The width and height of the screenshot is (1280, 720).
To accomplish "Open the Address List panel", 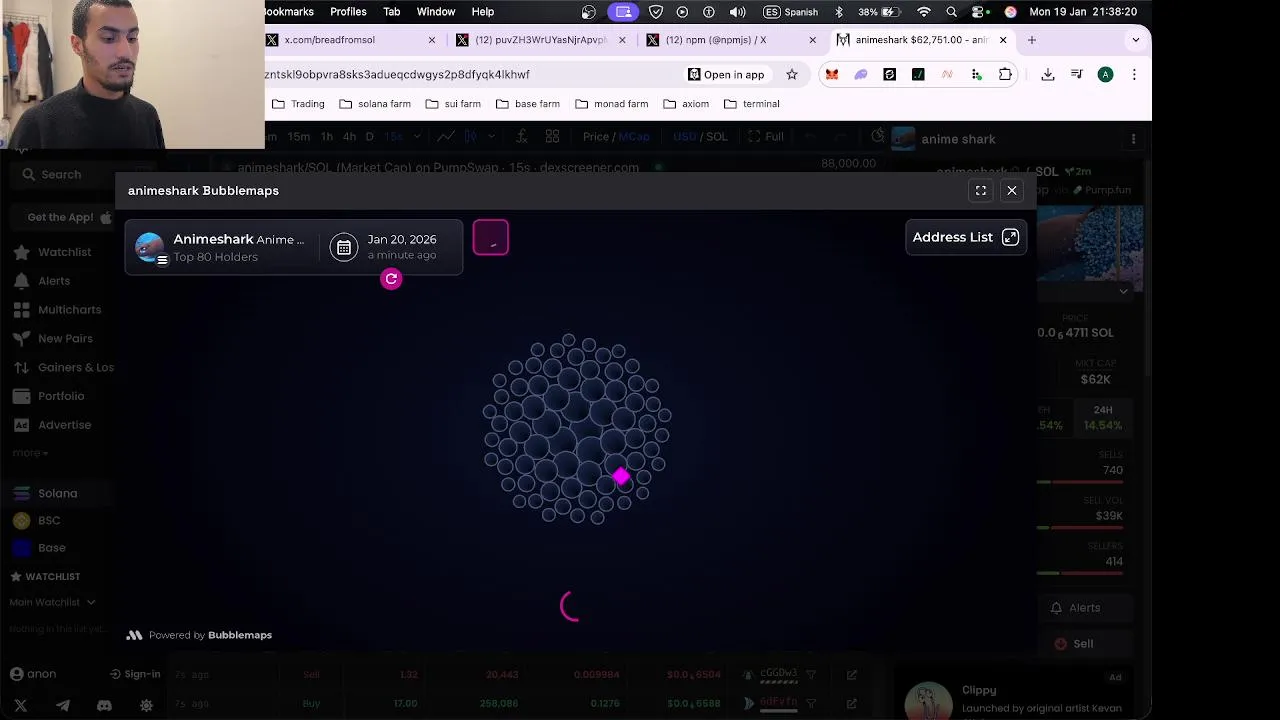I will tap(965, 237).
